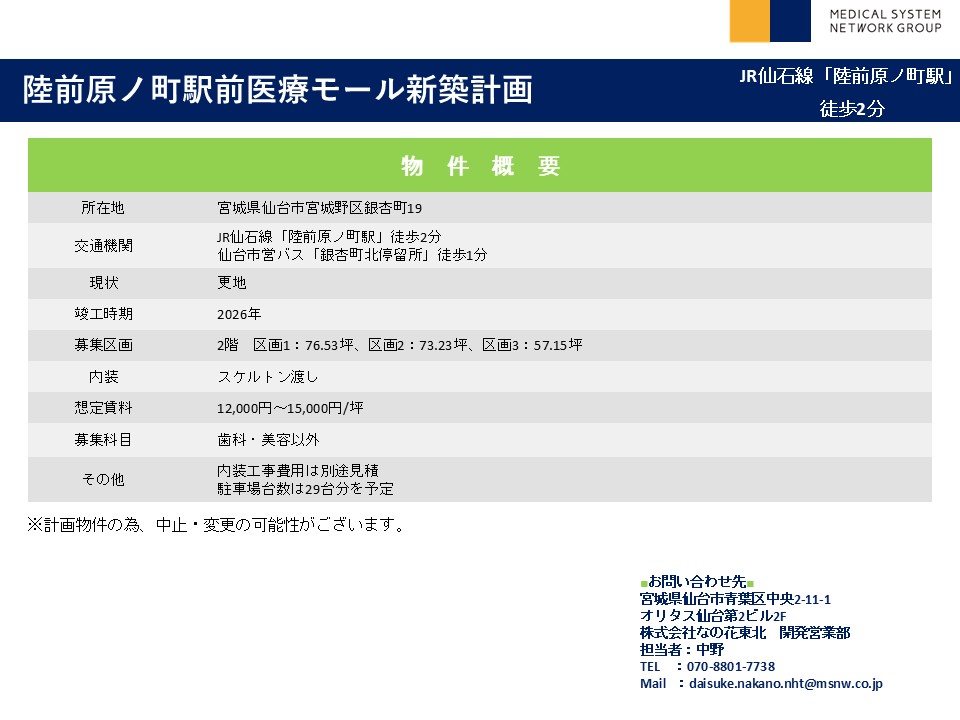
Task: Click the orange and navy logo squares
Action: [770, 21]
